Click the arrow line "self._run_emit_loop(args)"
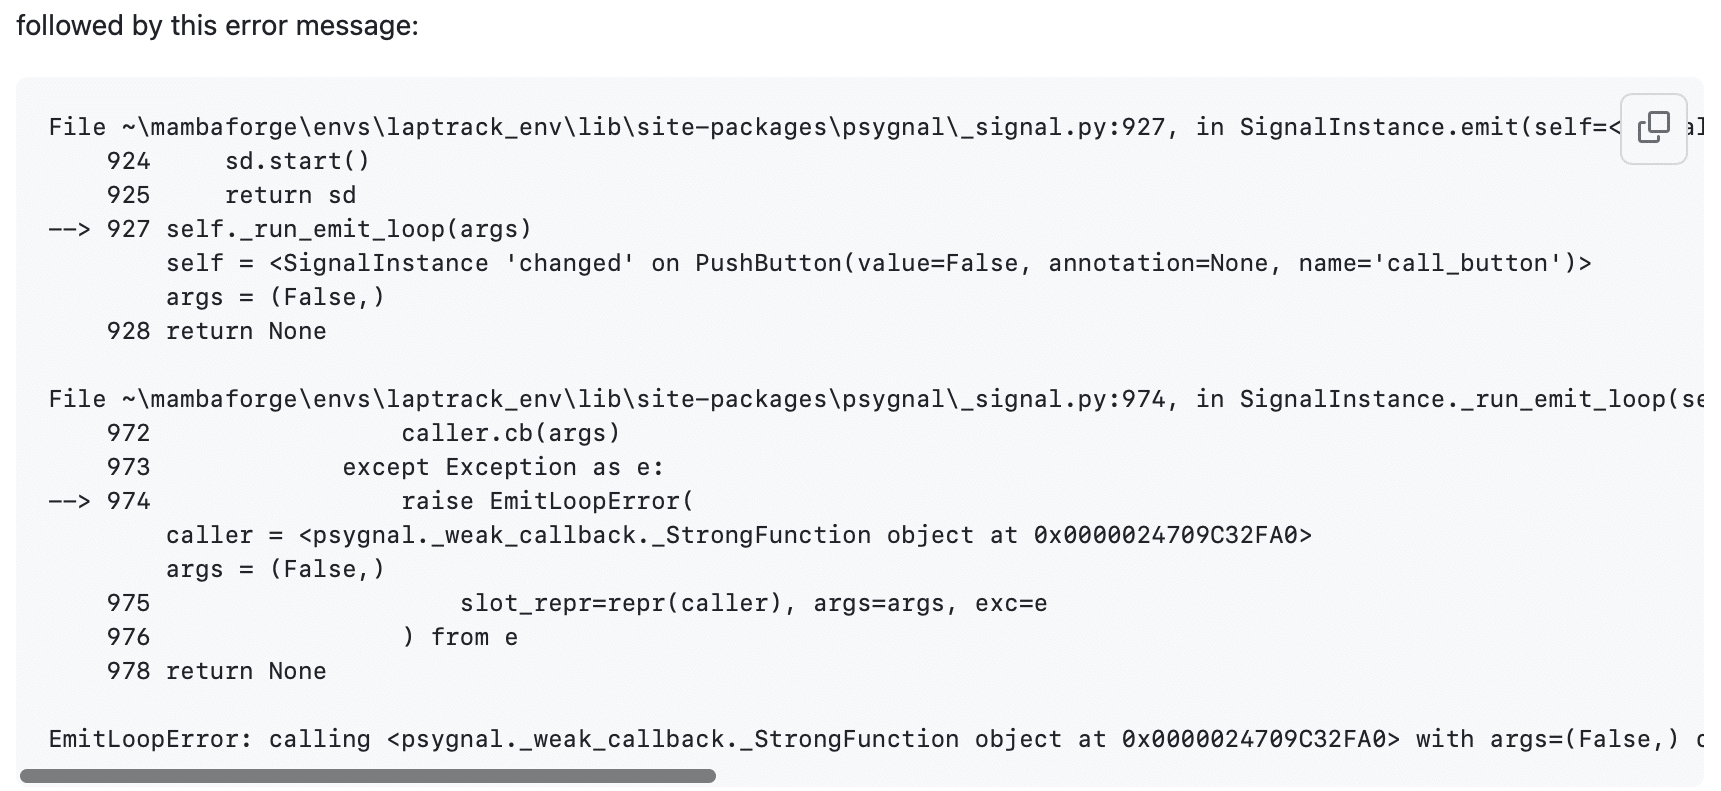1721x791 pixels. (348, 229)
